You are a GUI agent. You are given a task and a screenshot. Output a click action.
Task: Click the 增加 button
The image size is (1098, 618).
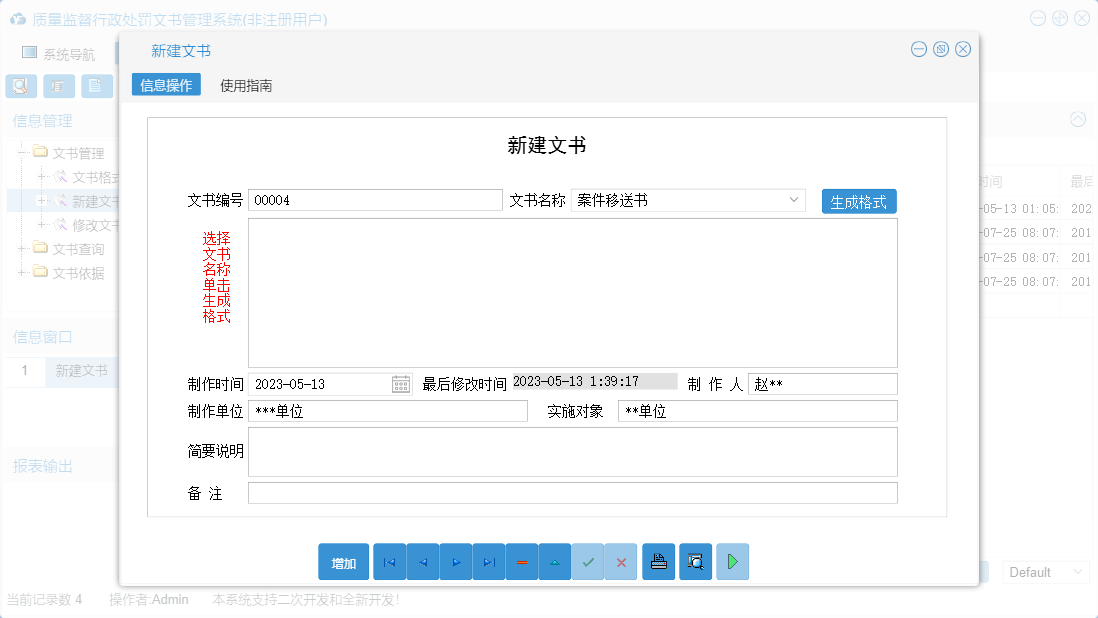tap(343, 561)
